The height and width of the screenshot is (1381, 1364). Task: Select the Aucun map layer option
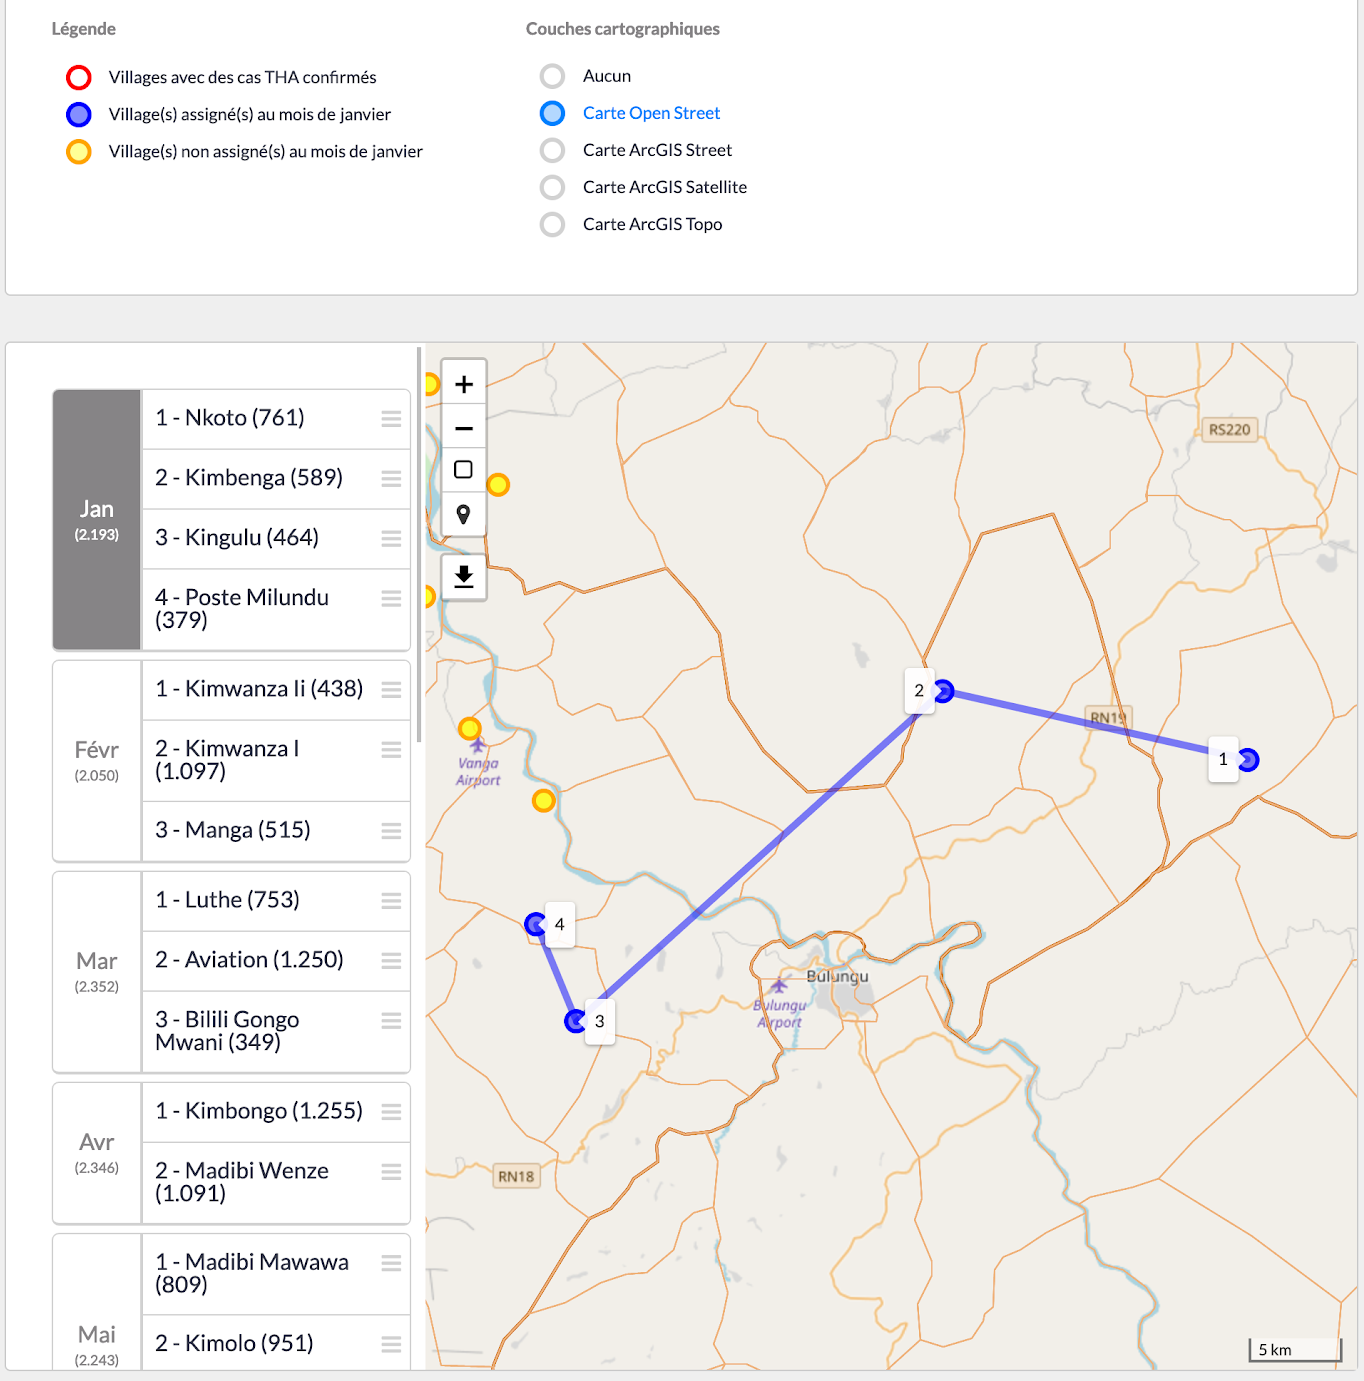pyautogui.click(x=552, y=76)
